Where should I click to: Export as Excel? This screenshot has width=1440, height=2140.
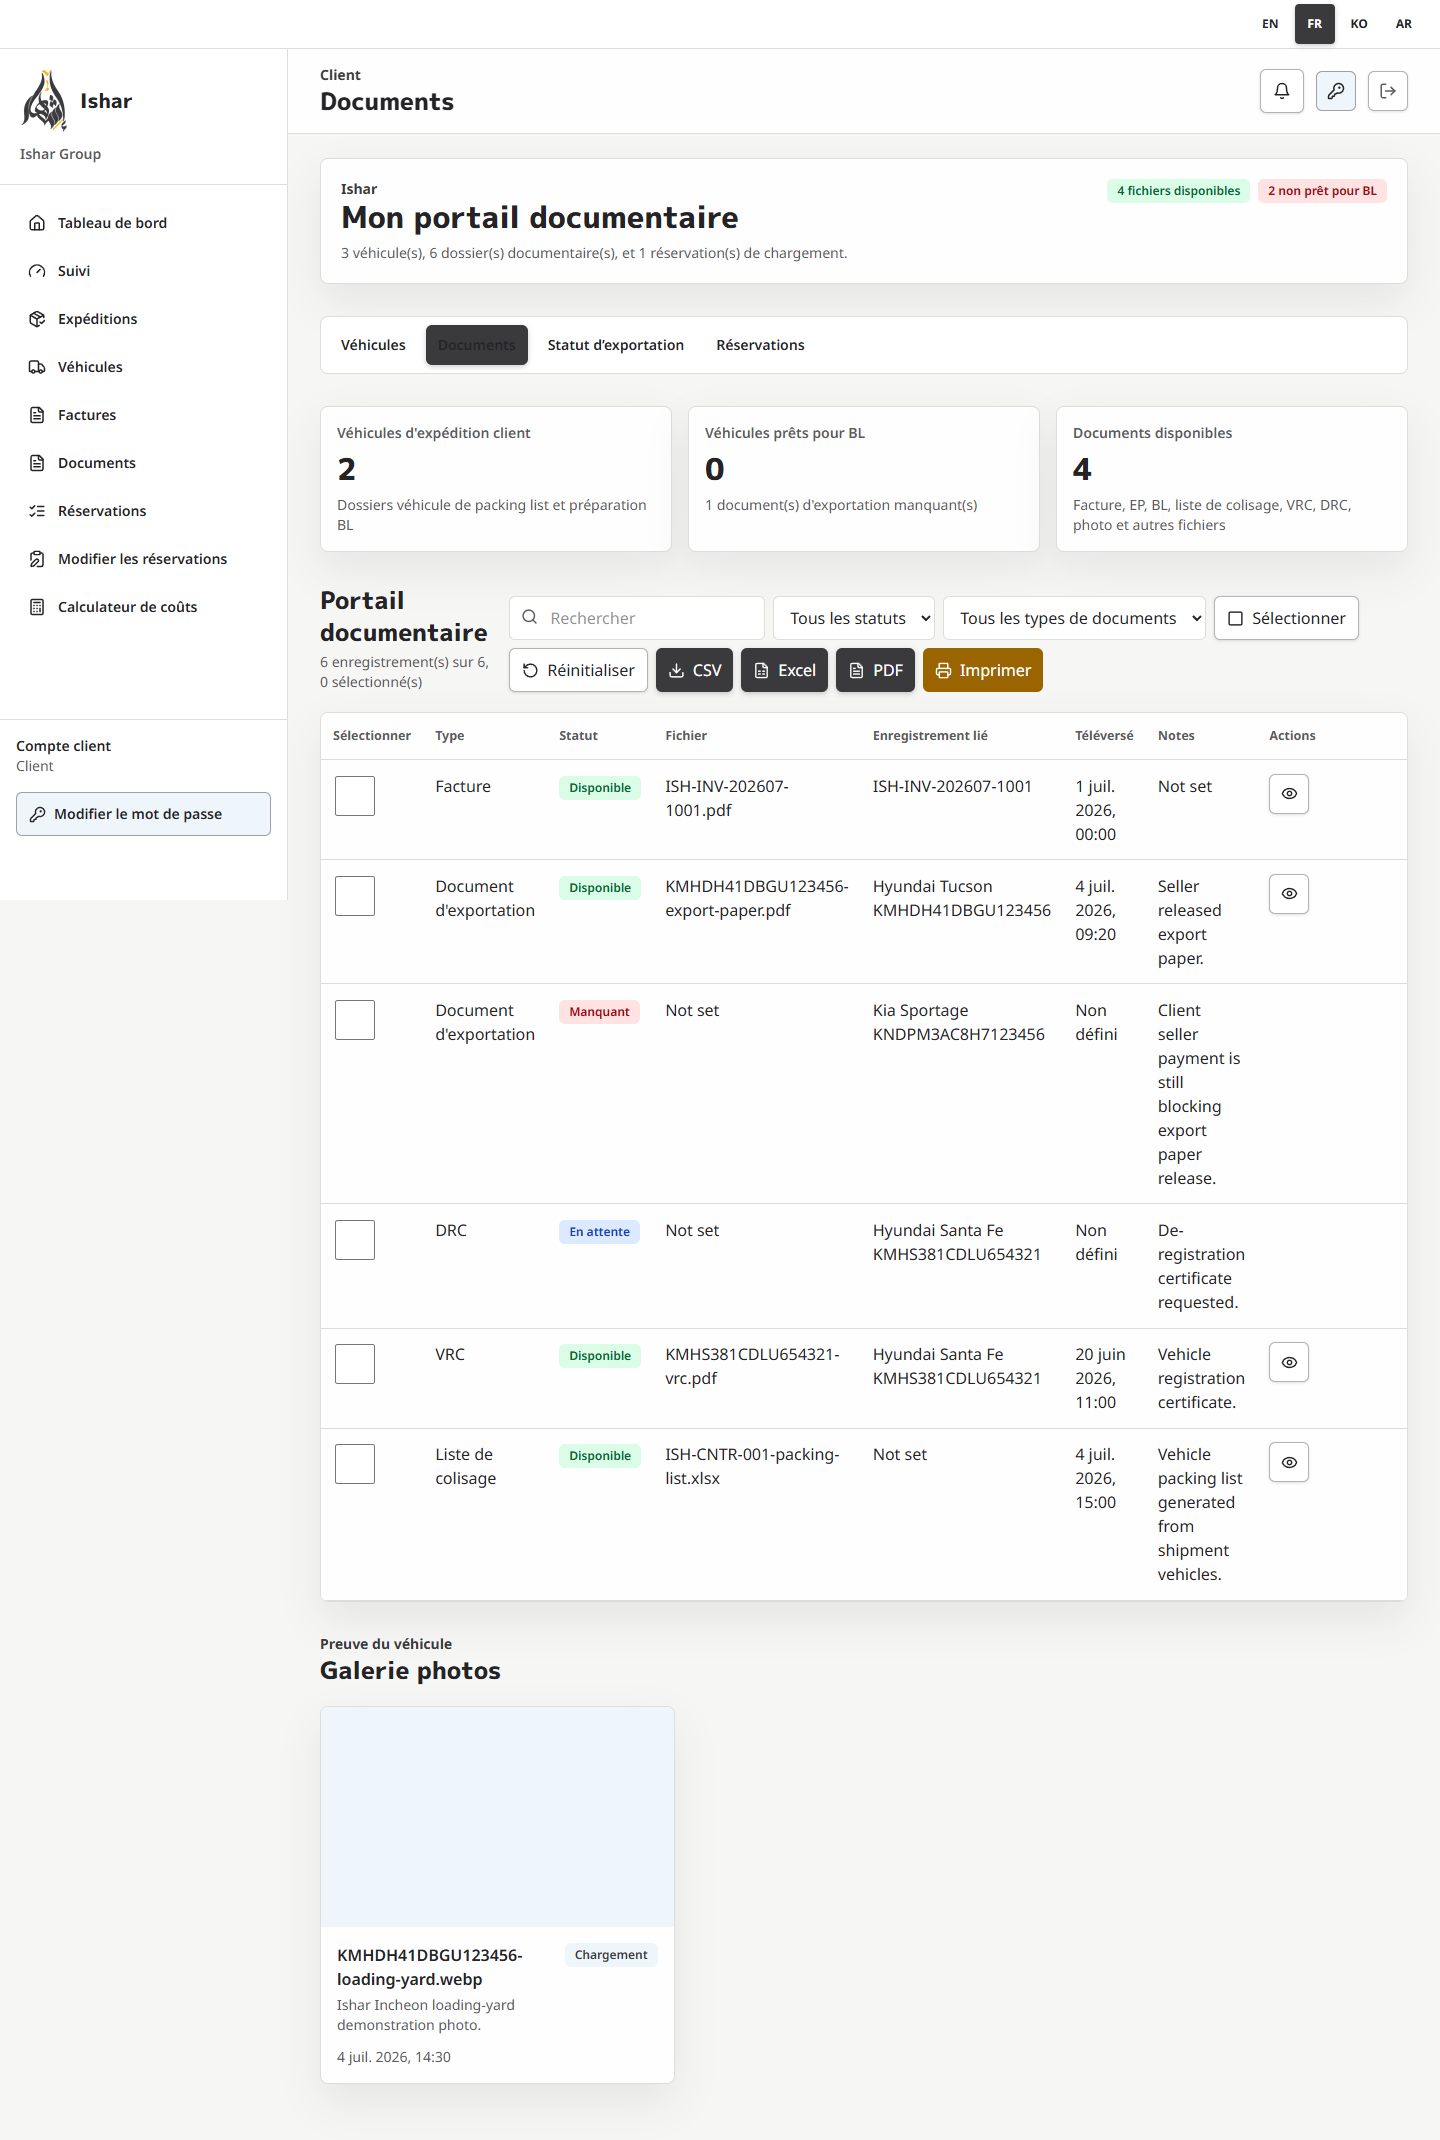pos(784,670)
